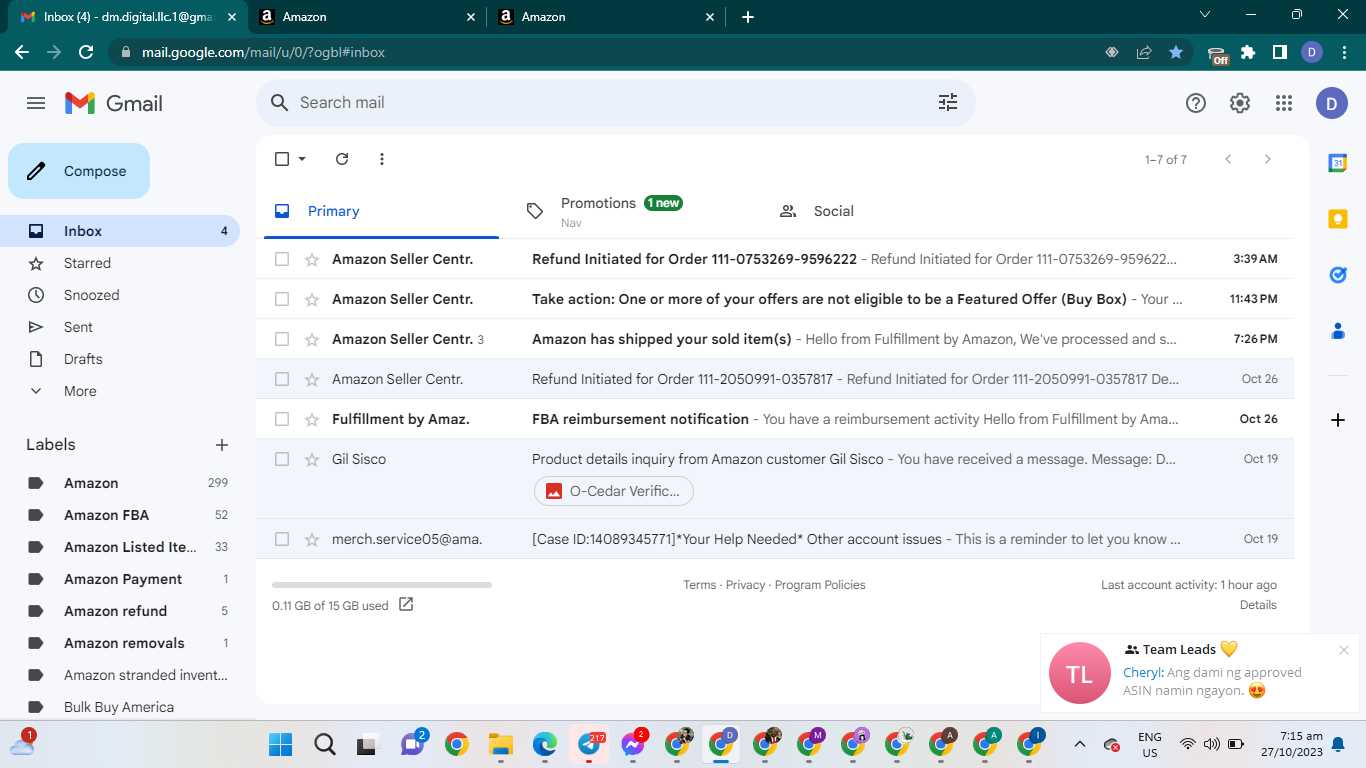The width and height of the screenshot is (1366, 768).
Task: Open the select dropdown arrow beside checkbox
Action: pos(302,159)
